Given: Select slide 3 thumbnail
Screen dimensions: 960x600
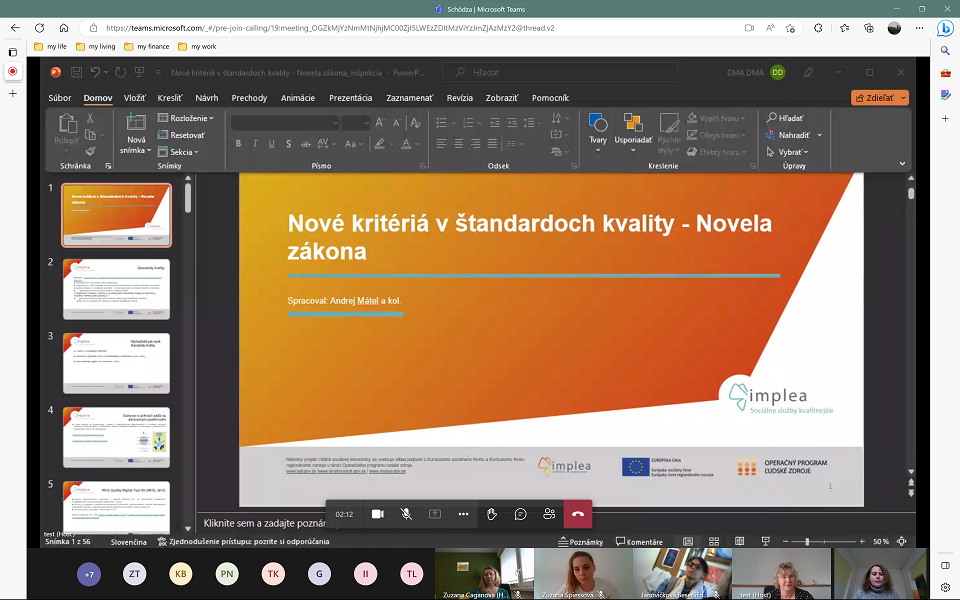Looking at the screenshot, I should 116,363.
